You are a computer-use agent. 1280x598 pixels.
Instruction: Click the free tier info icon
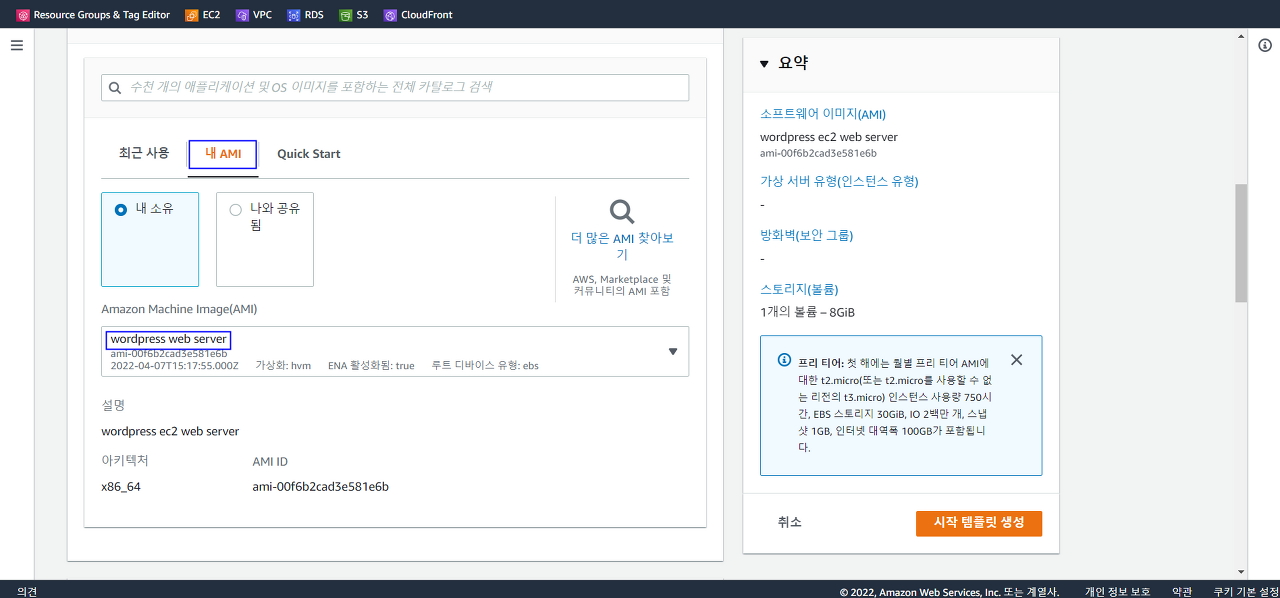pos(784,359)
